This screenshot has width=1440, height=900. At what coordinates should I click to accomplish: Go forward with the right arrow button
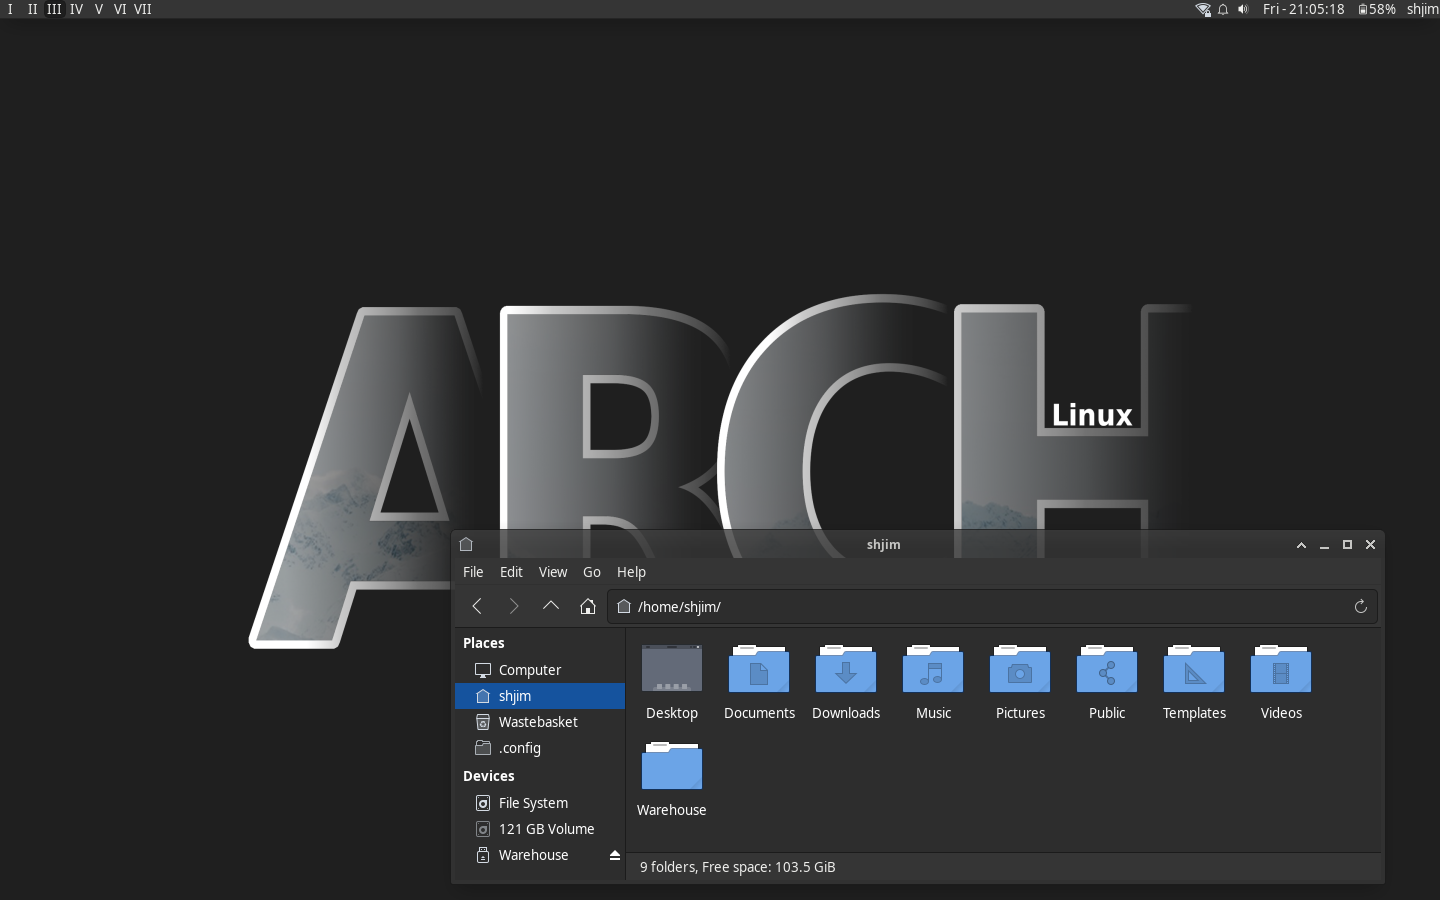514,606
